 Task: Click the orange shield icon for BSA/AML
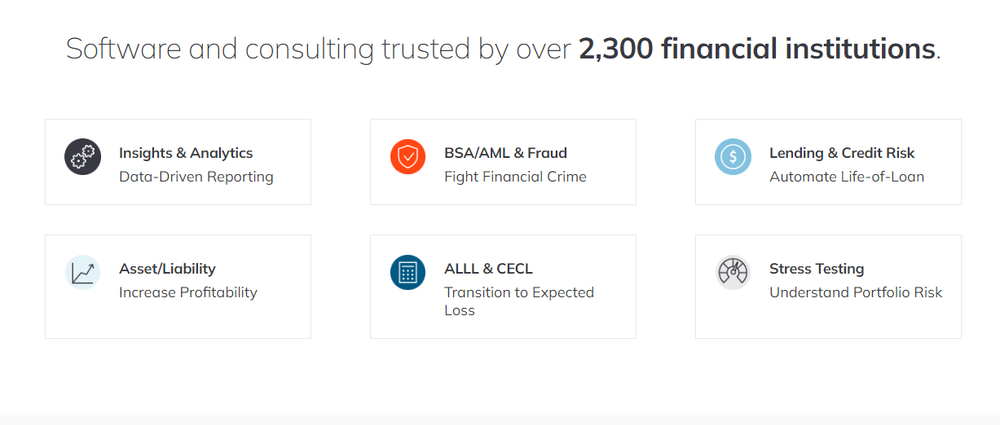click(408, 157)
